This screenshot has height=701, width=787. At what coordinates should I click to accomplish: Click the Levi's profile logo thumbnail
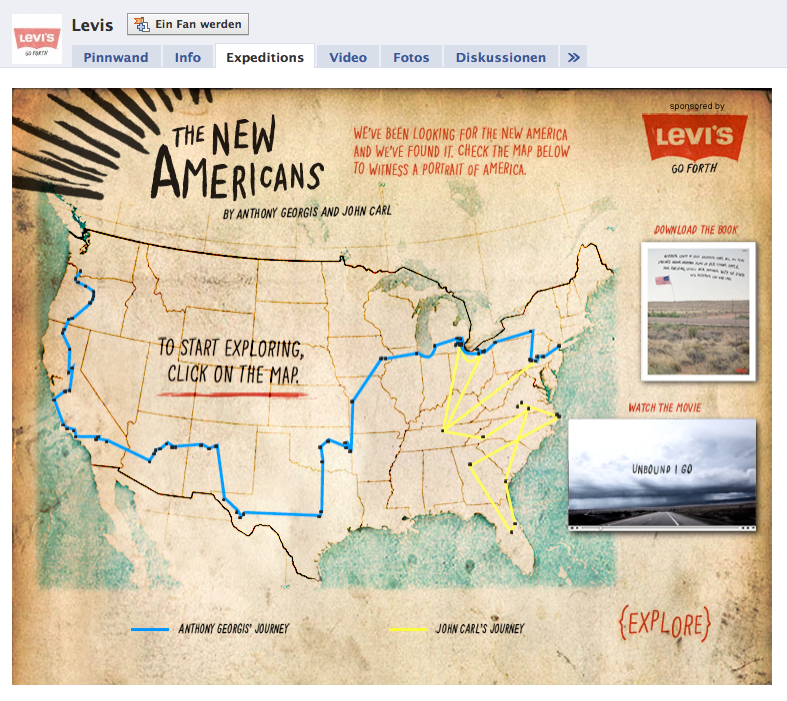pyautogui.click(x=37, y=41)
